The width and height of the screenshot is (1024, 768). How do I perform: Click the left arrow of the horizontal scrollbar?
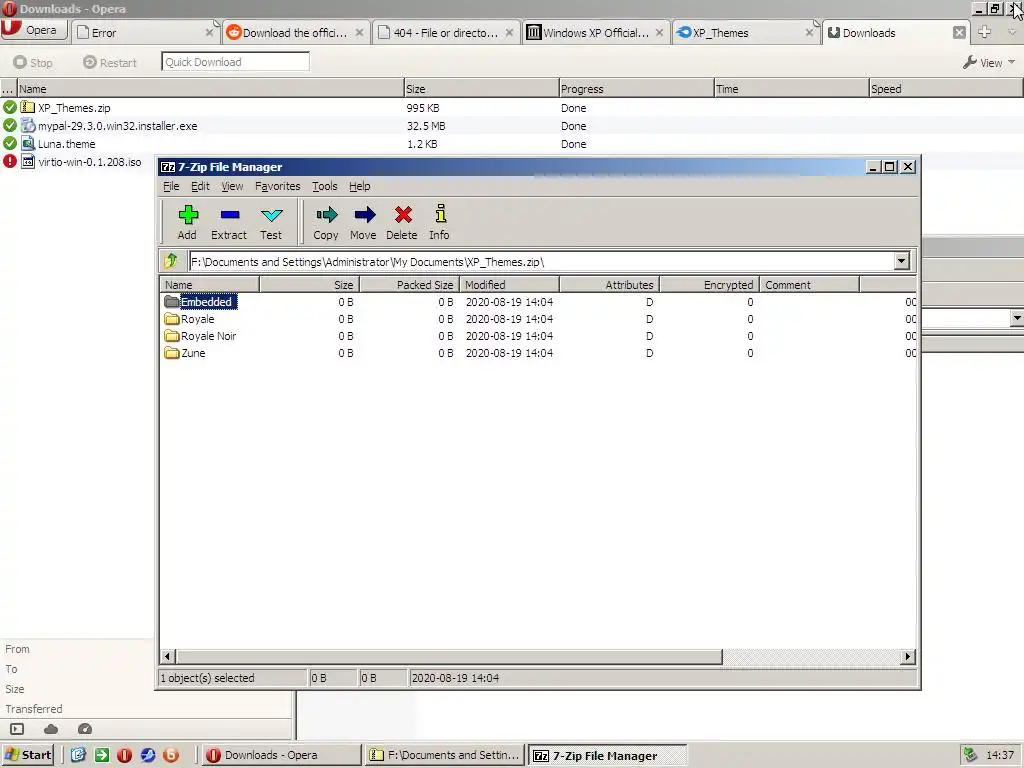click(x=167, y=656)
